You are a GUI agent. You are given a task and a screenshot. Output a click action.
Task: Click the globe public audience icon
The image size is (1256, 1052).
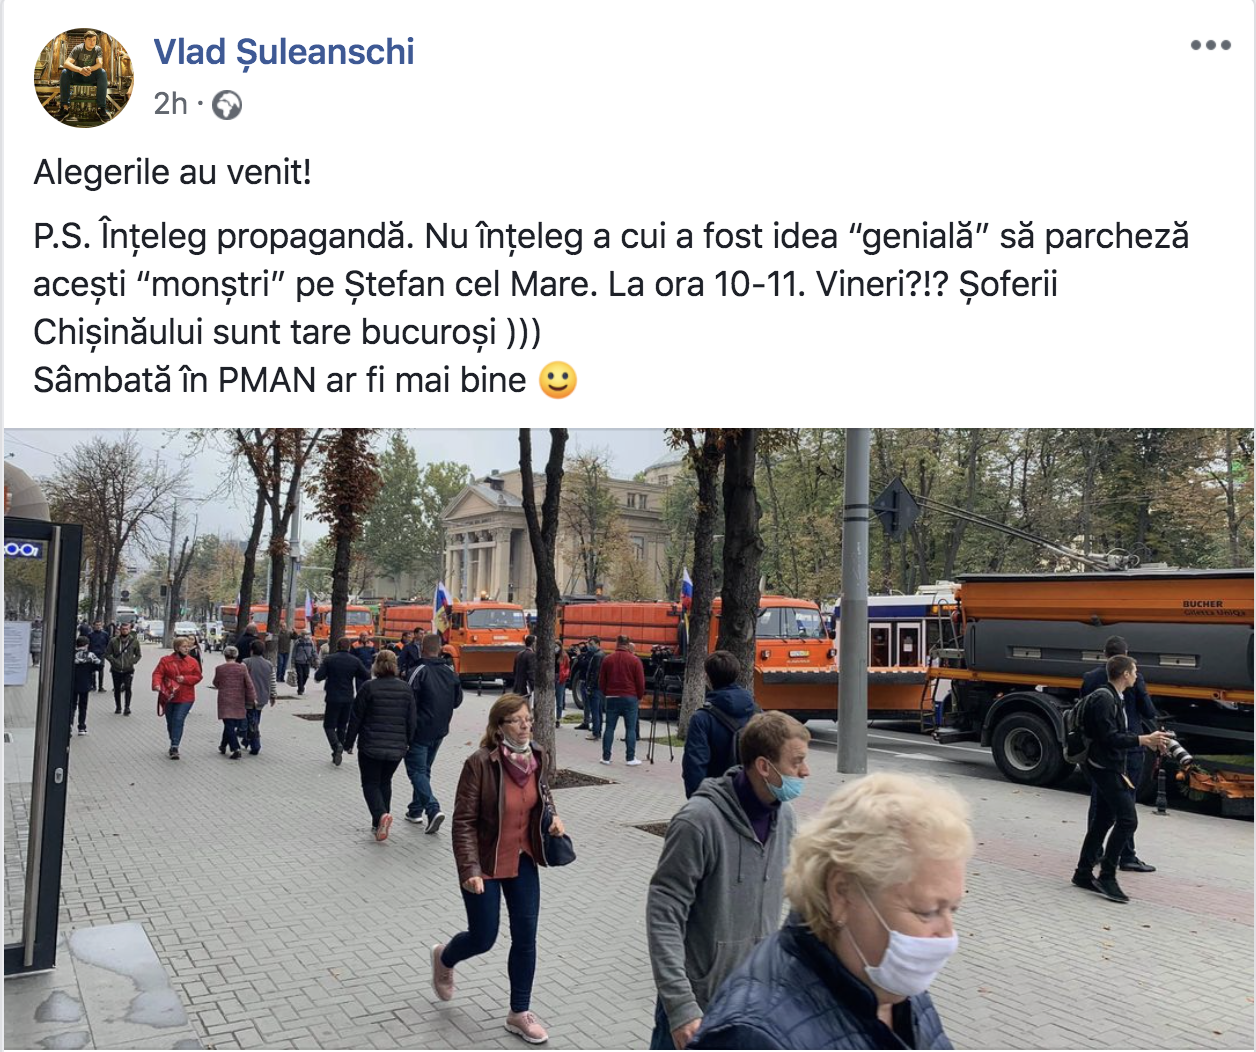coord(227,104)
